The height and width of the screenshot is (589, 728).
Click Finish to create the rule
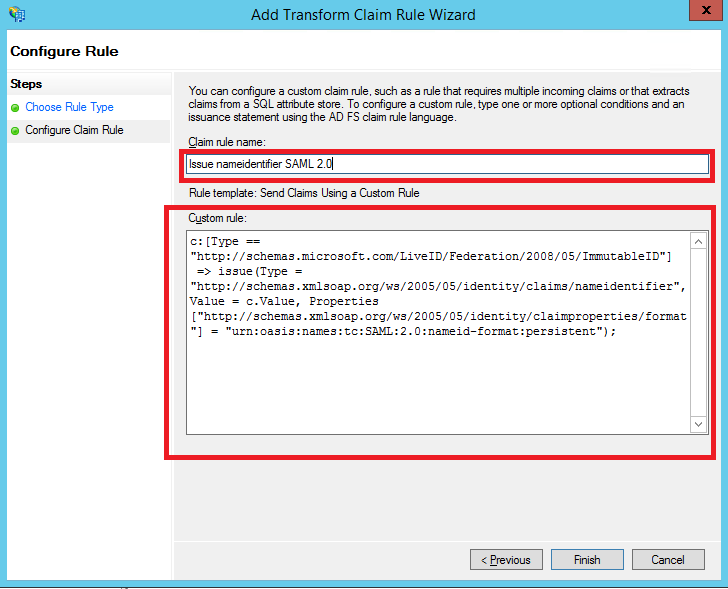[587, 560]
